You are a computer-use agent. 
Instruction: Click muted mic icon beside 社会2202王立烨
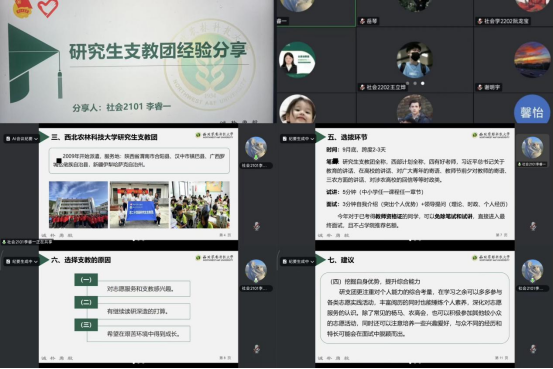(x=362, y=87)
